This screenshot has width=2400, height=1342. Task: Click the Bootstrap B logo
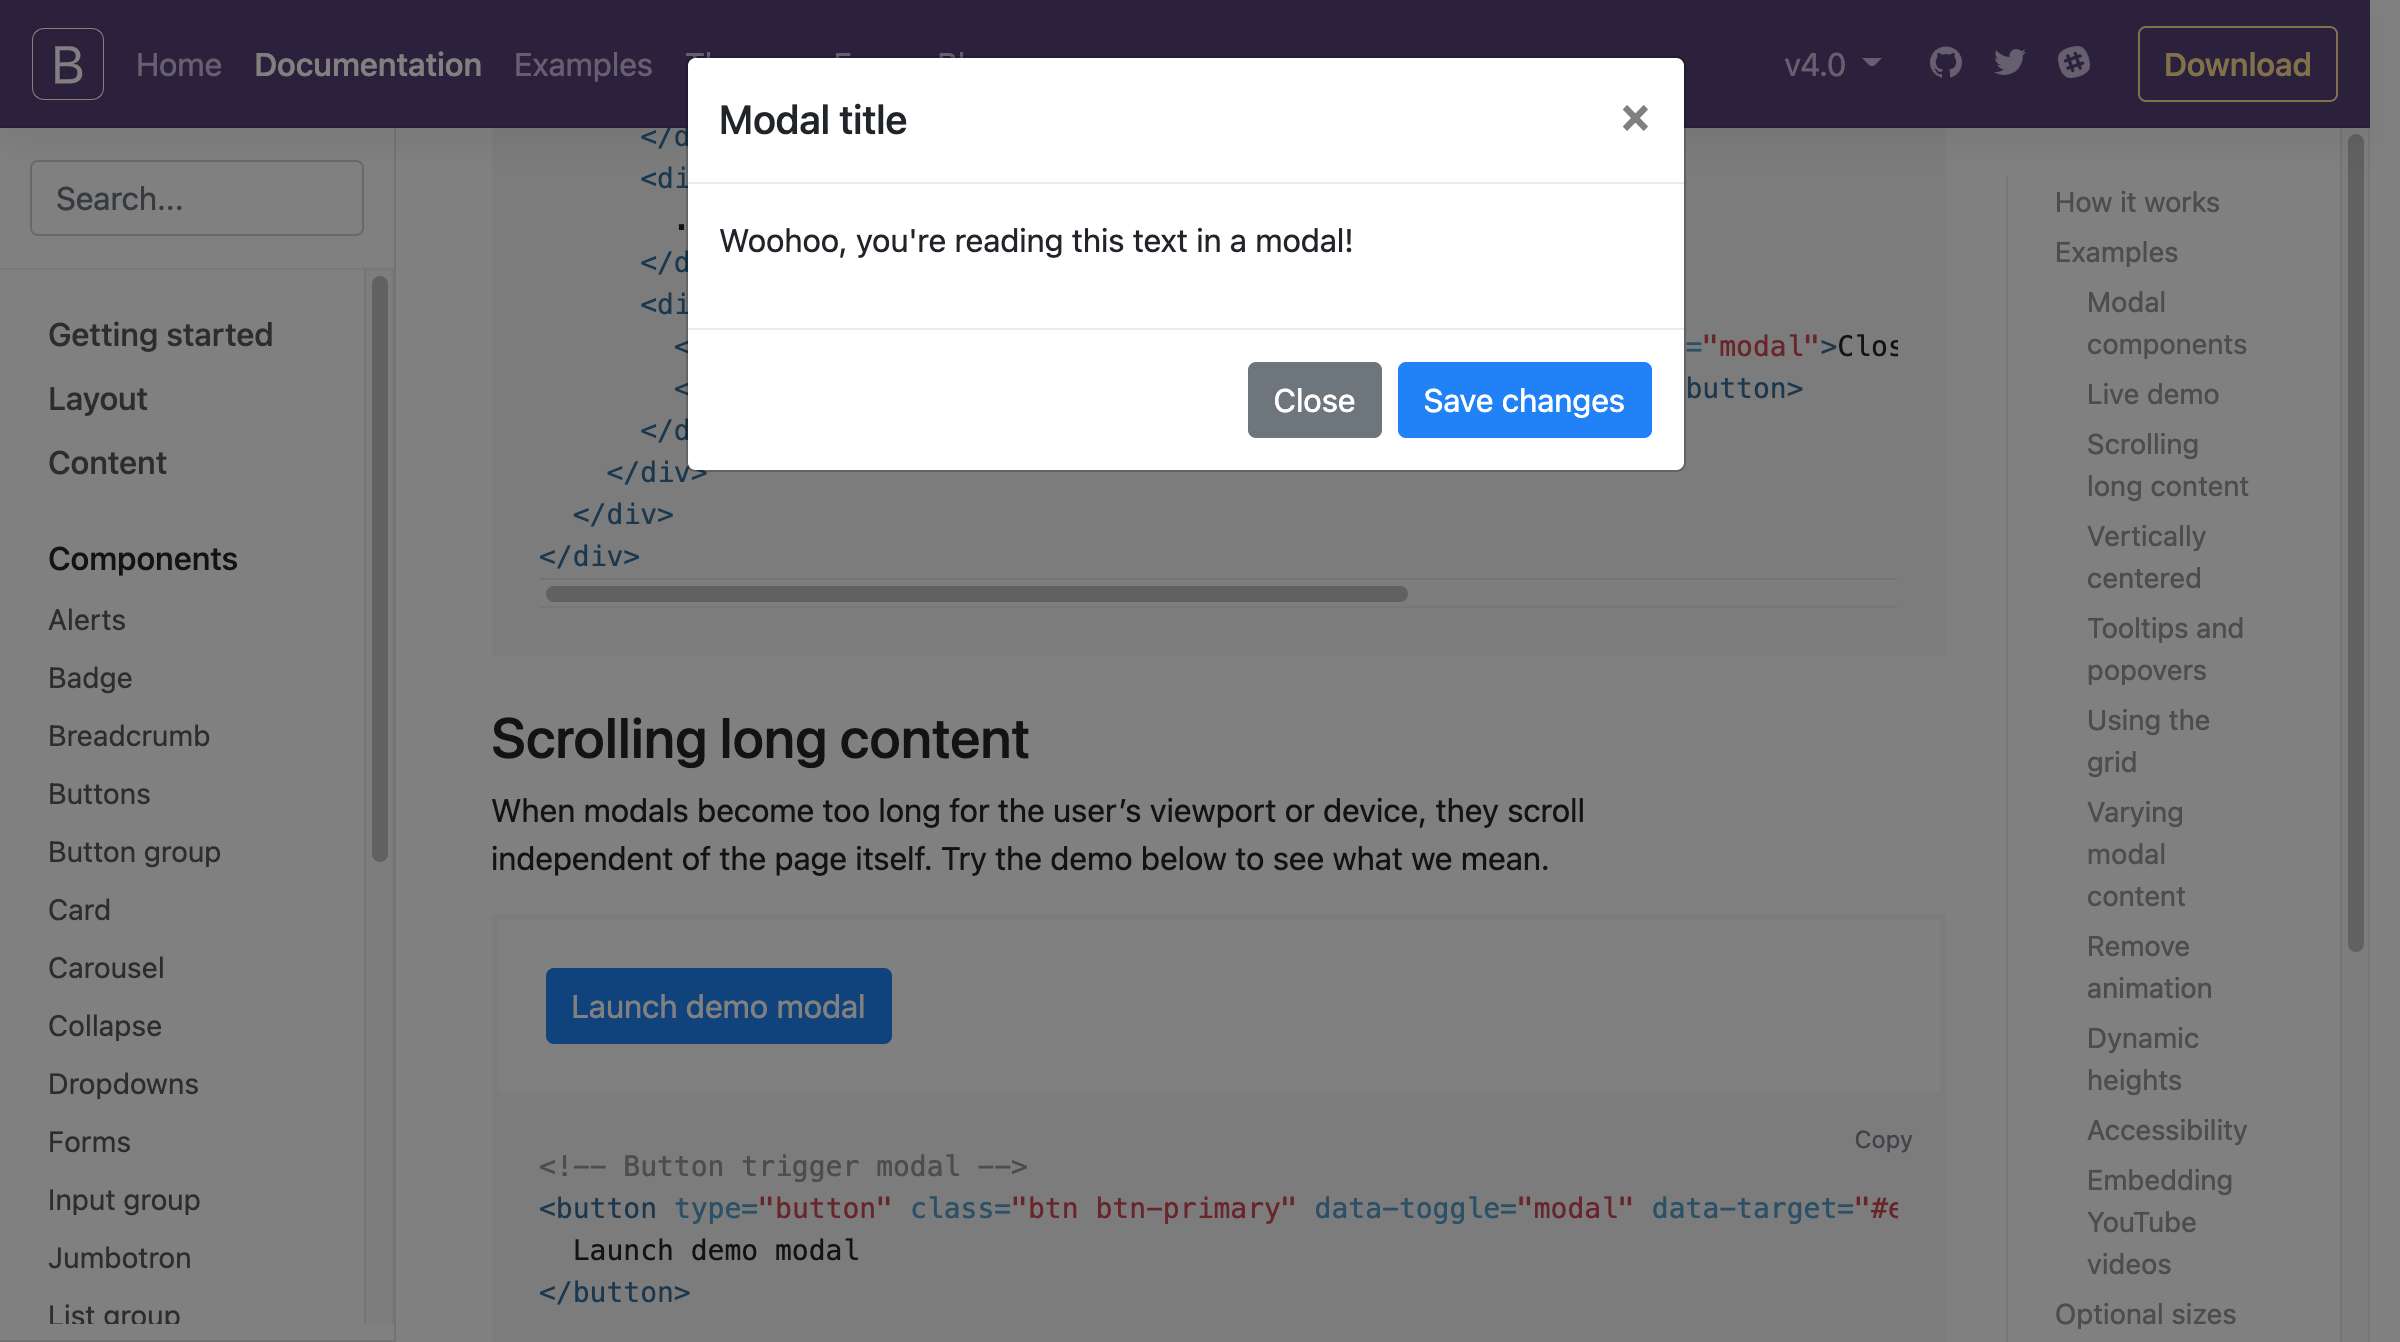[x=67, y=63]
